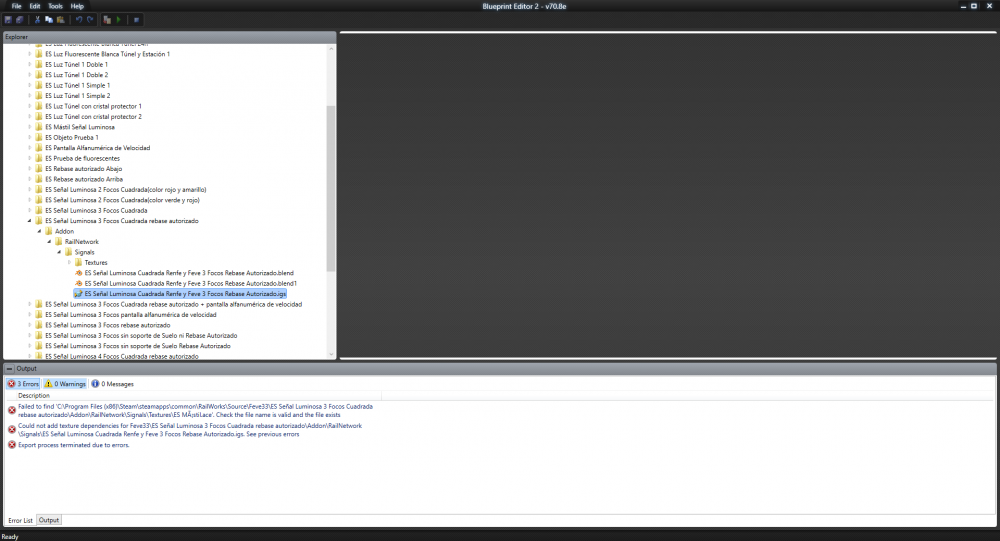1000x541 pixels.
Task: Click the folder icon of RailNetwork
Action: 59,242
